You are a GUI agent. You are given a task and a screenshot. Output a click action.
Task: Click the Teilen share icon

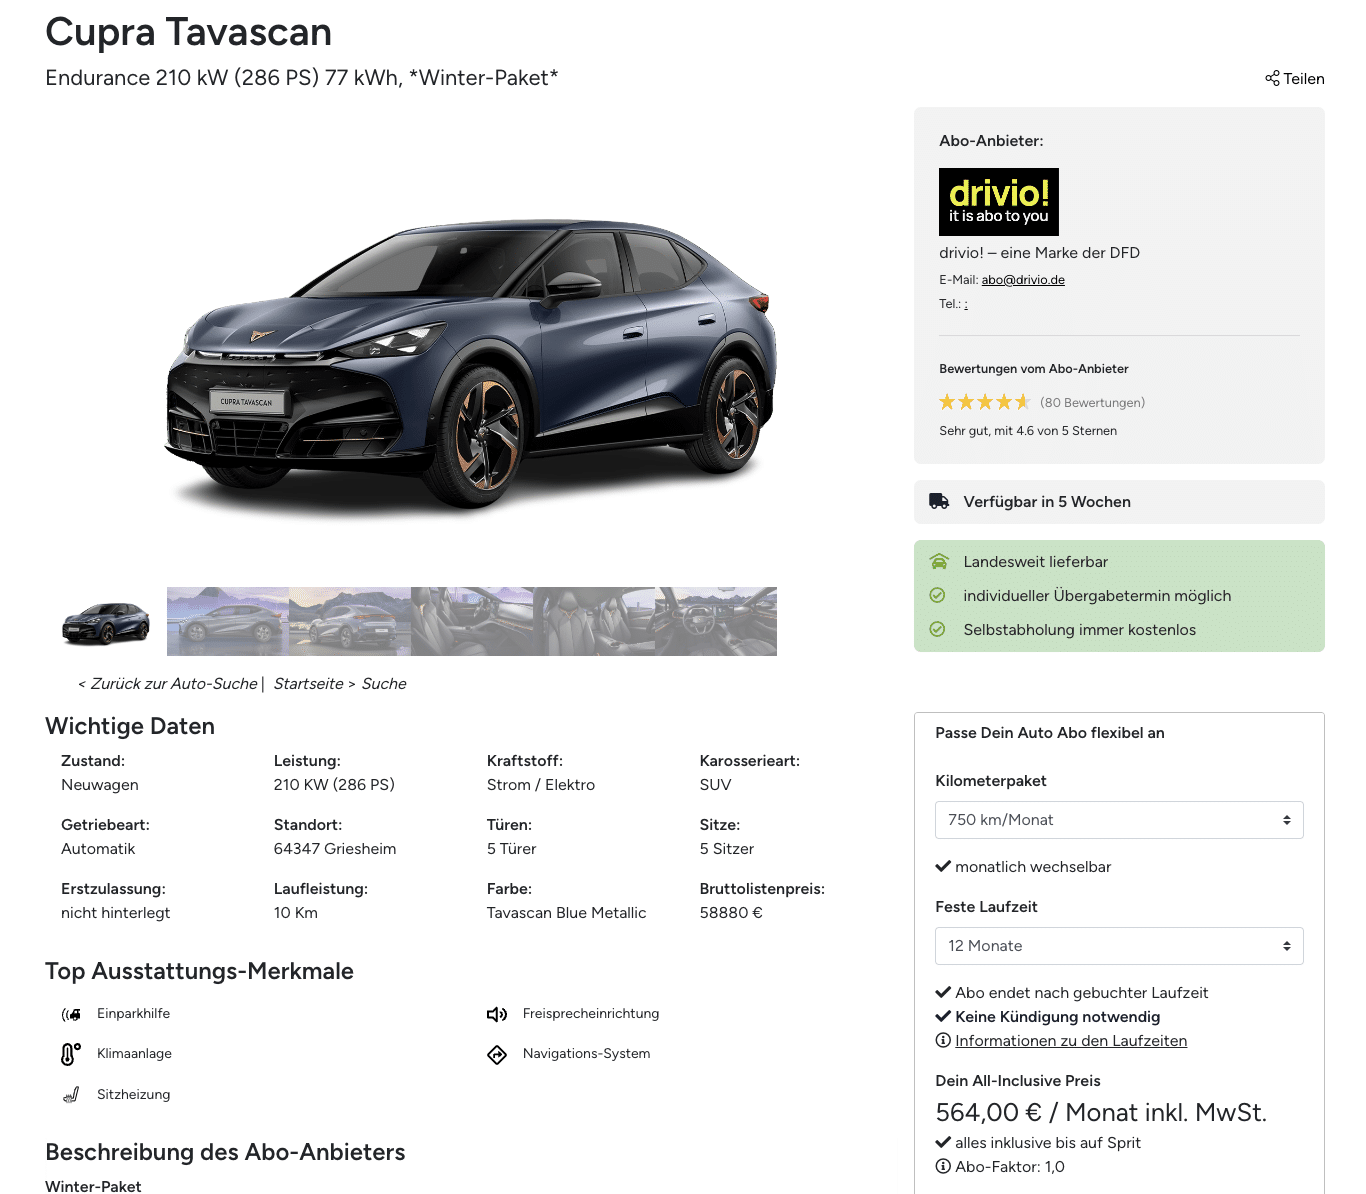1272,78
